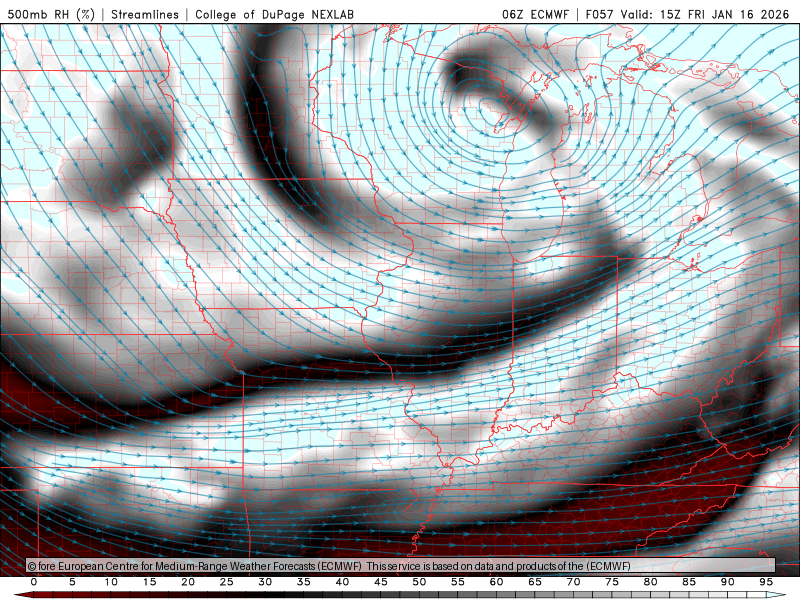Viewport: 800px width, 600px height.
Task: Click the '70' label on the RH scale
Action: pos(573,582)
